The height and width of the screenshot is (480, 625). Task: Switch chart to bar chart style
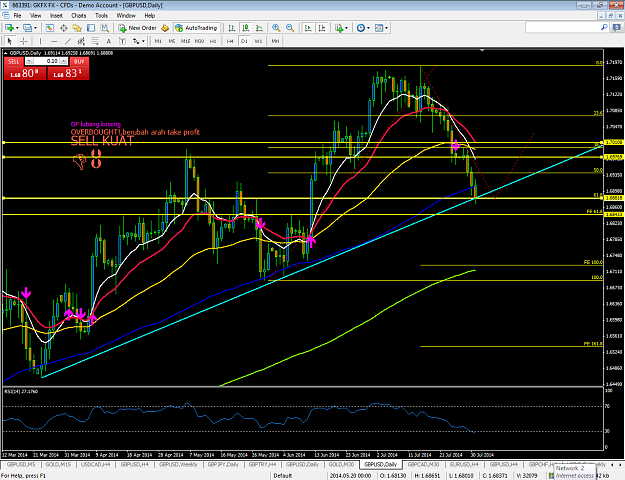tap(232, 28)
